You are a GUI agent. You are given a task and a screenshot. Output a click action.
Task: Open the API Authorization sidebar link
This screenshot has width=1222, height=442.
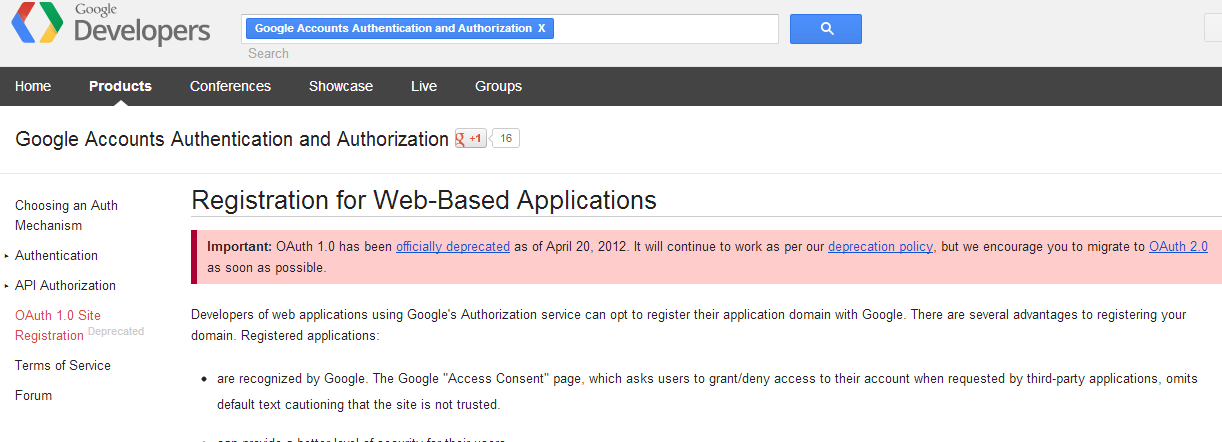tap(65, 285)
